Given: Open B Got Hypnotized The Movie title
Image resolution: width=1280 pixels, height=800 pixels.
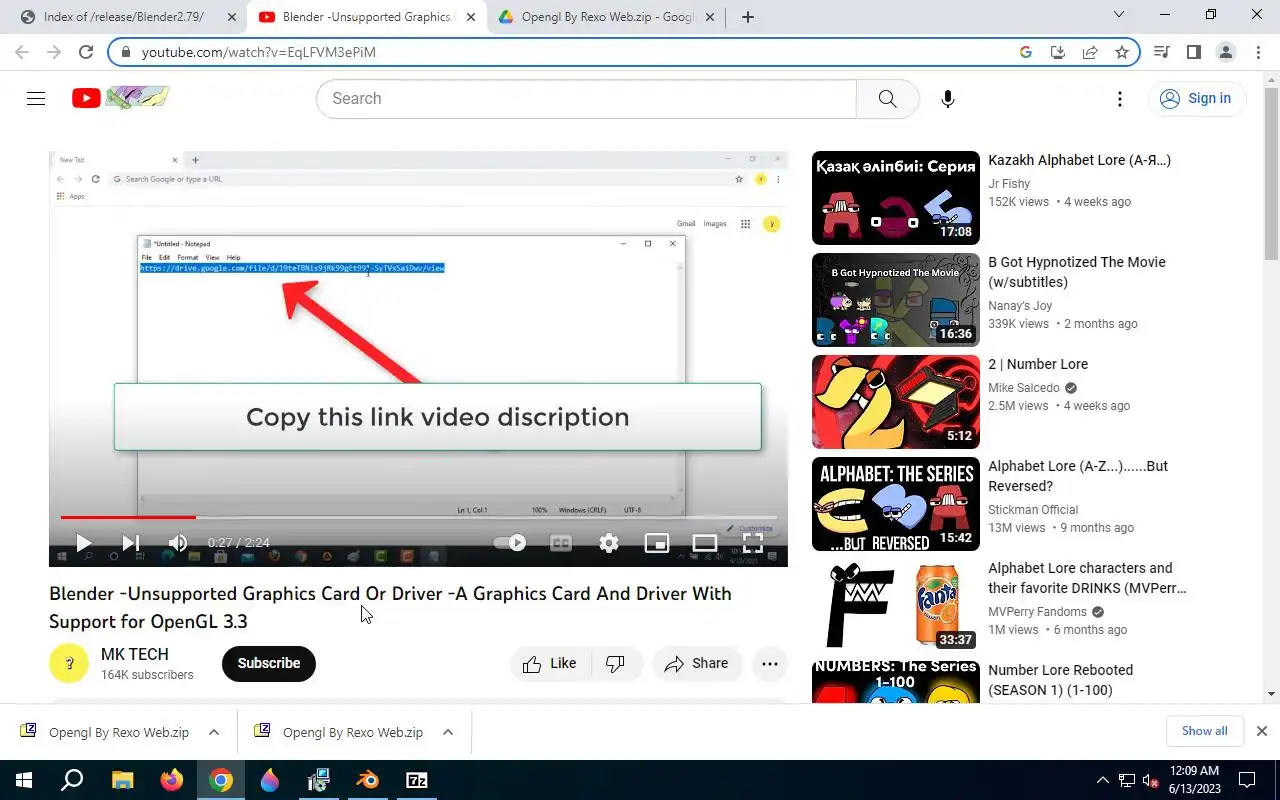Looking at the screenshot, I should [x=1077, y=272].
